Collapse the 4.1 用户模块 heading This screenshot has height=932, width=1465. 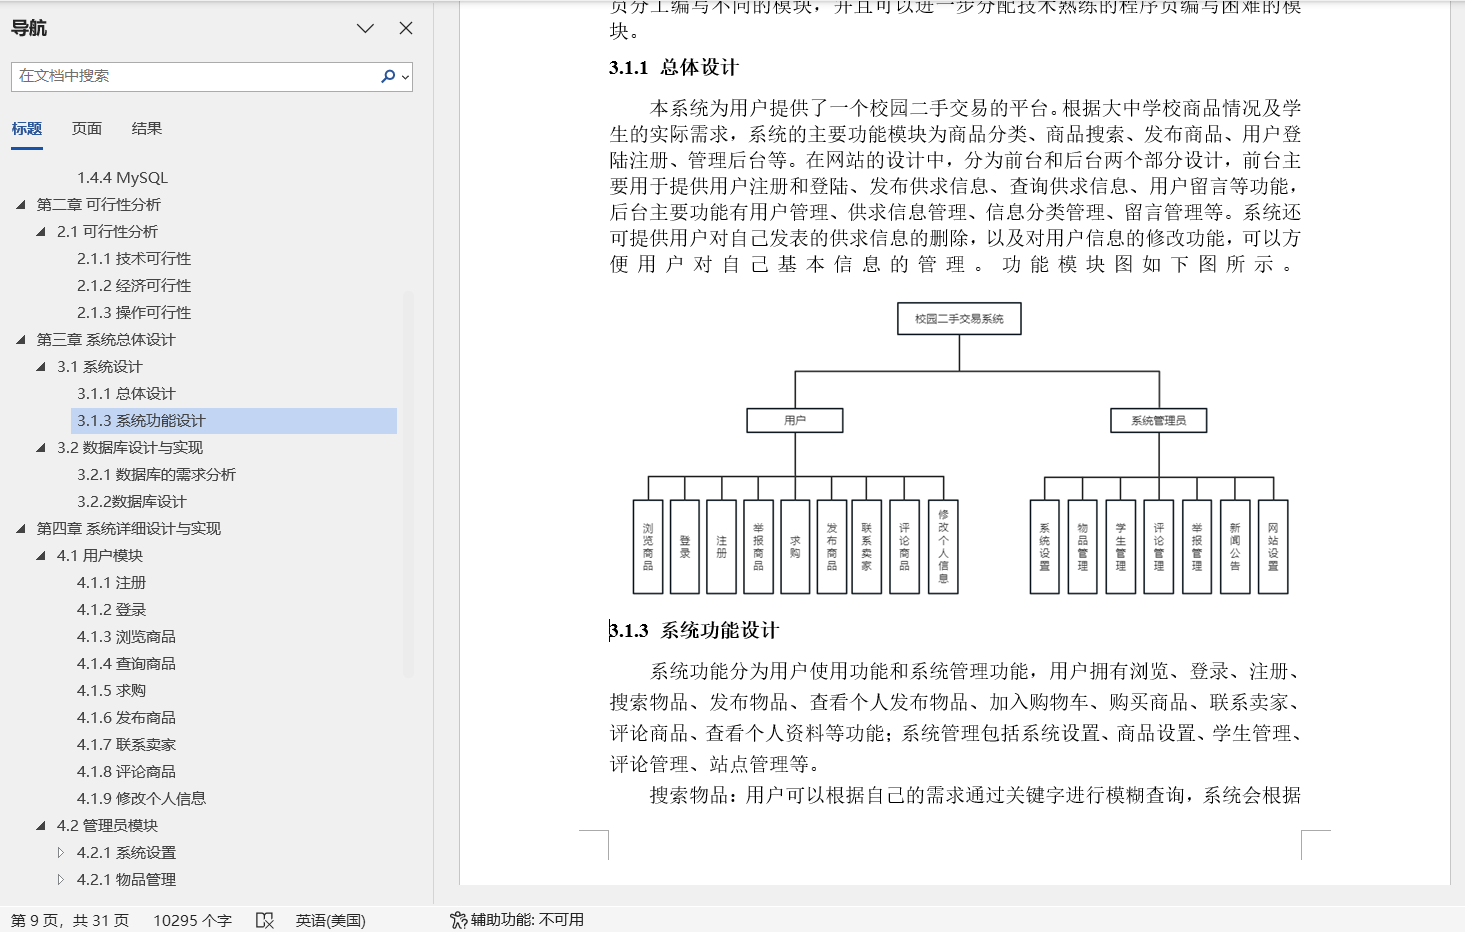[41, 556]
